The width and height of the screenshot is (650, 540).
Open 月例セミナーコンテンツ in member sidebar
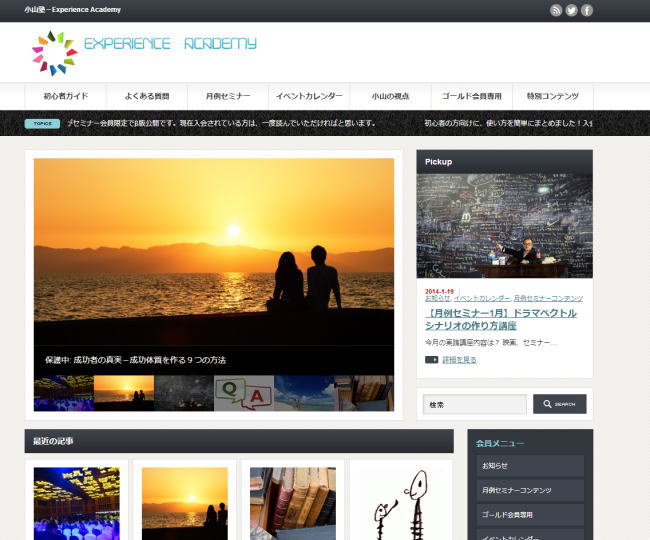529,490
